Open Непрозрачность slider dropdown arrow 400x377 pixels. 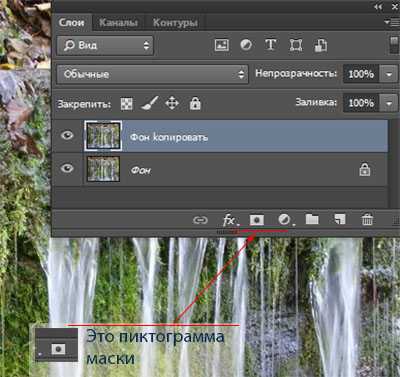tap(389, 75)
